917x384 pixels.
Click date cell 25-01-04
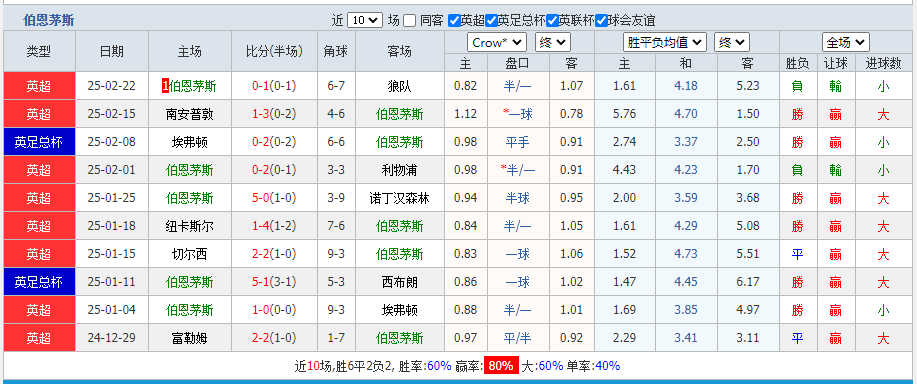tap(111, 310)
